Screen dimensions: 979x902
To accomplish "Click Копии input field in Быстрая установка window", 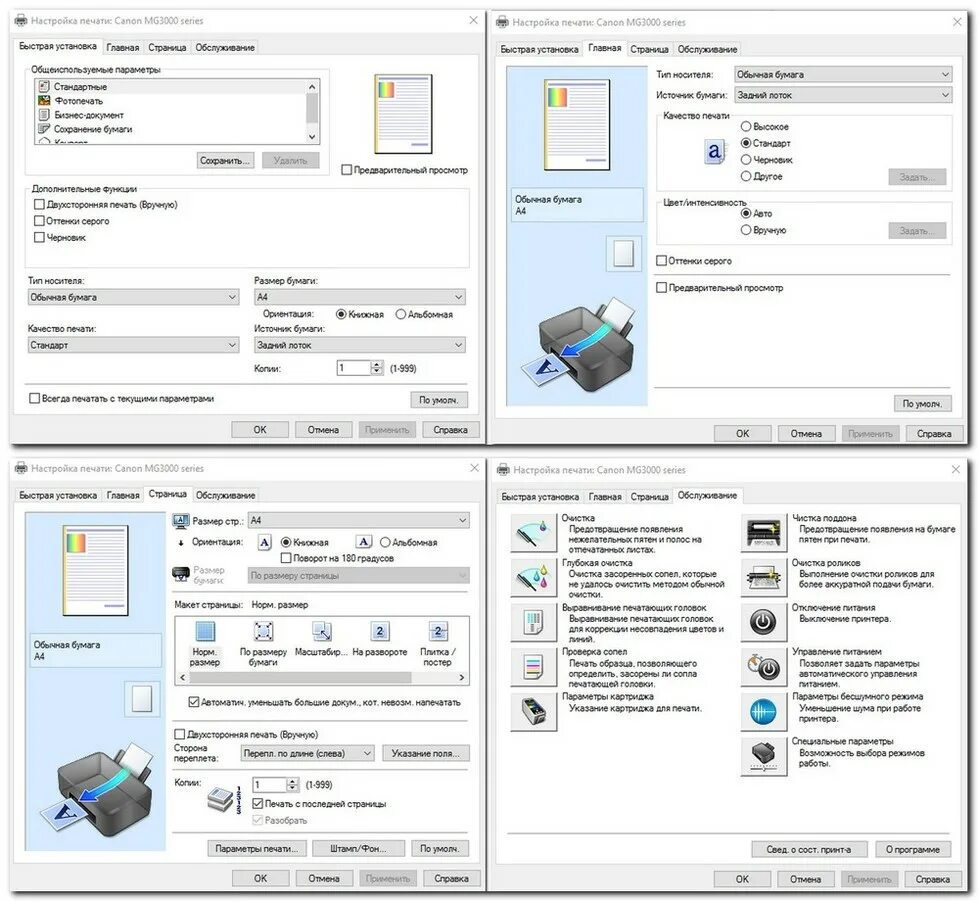I will click(x=354, y=368).
